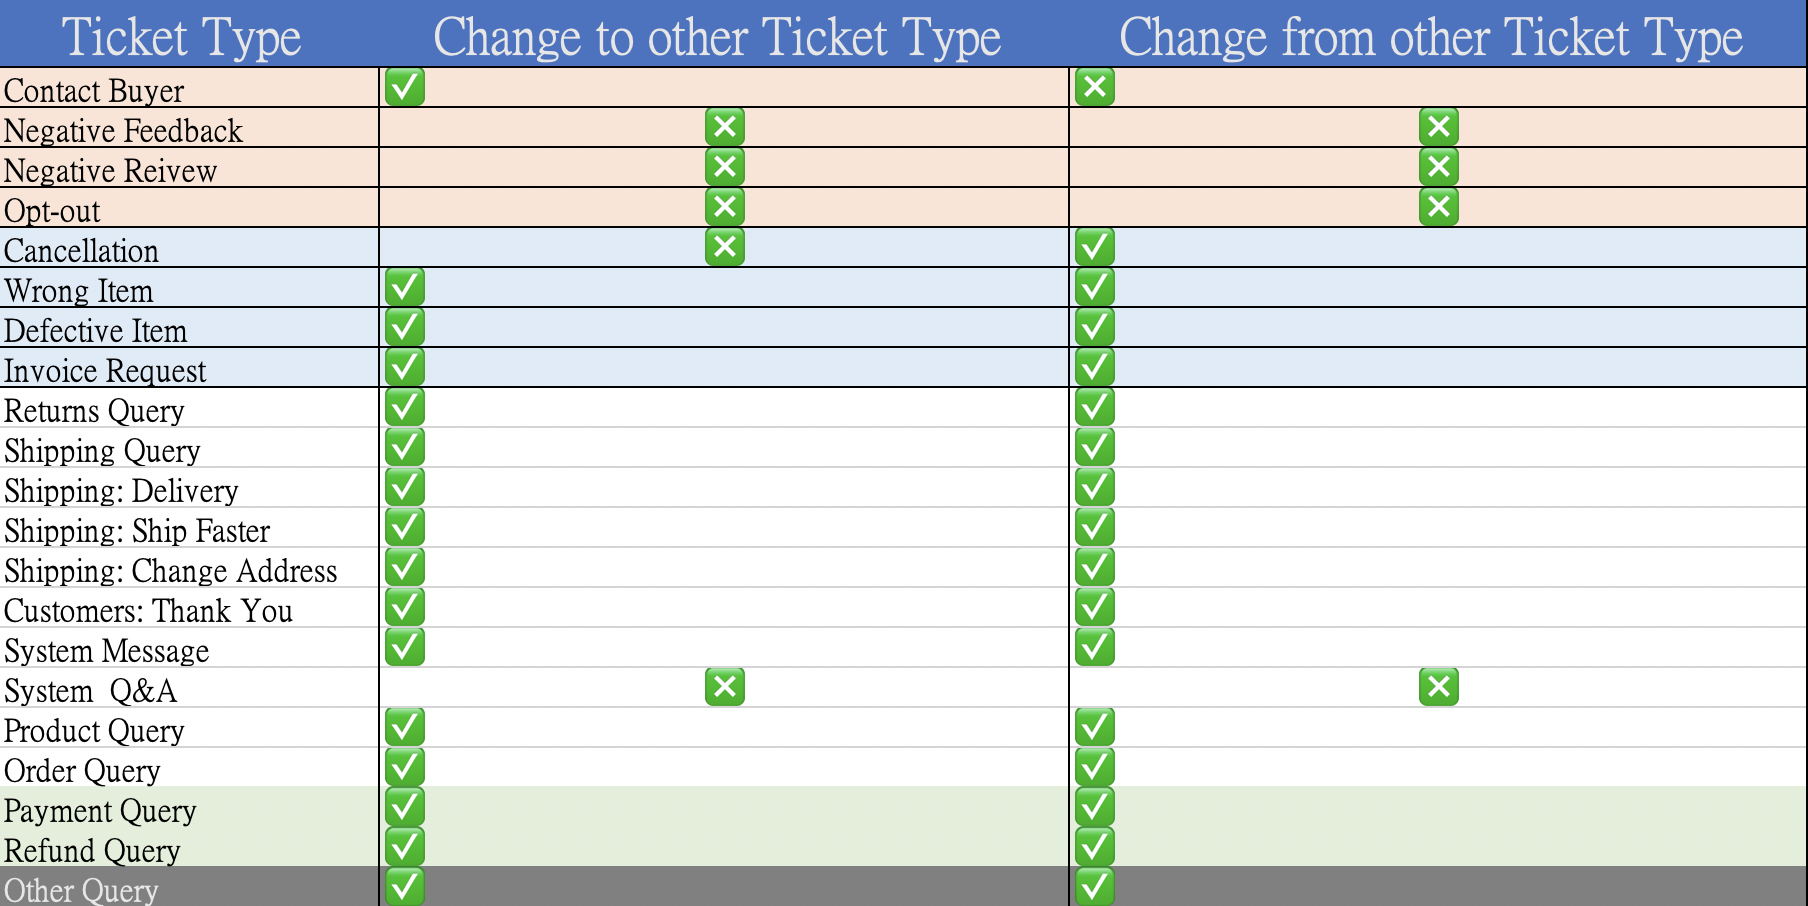Click the 'Change from other Ticket Type' header
This screenshot has width=1808, height=906.
click(1431, 37)
